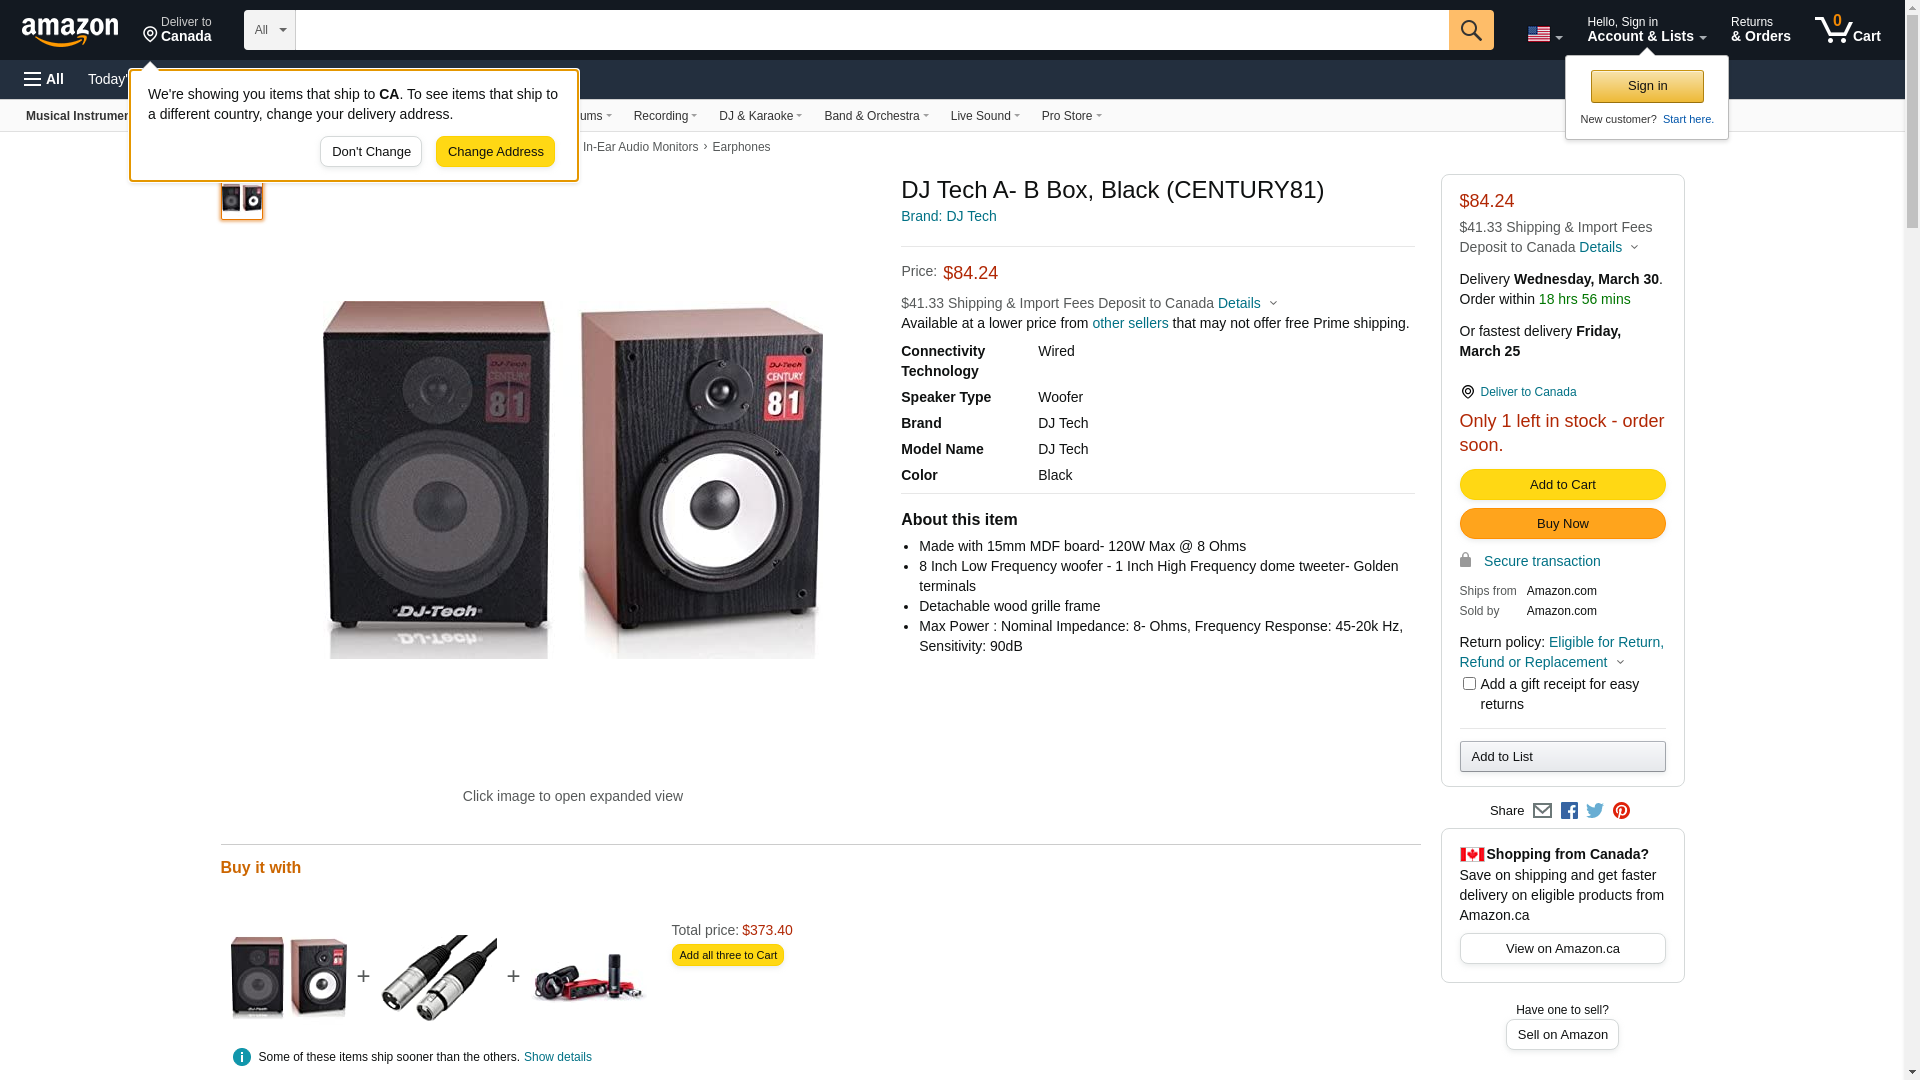Viewport: 1920px width, 1080px height.
Task: Open the DJ & Karaoke menu
Action: pyautogui.click(x=760, y=116)
